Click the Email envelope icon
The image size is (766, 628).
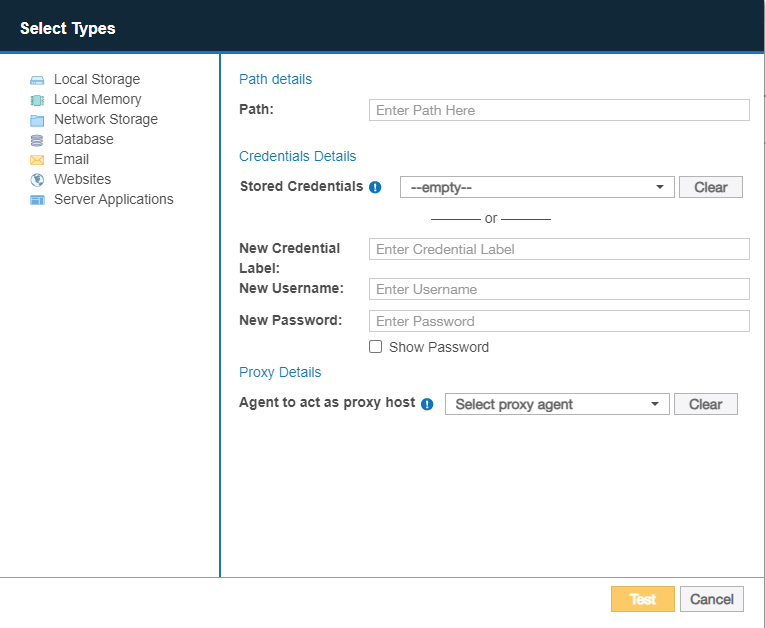(37, 160)
